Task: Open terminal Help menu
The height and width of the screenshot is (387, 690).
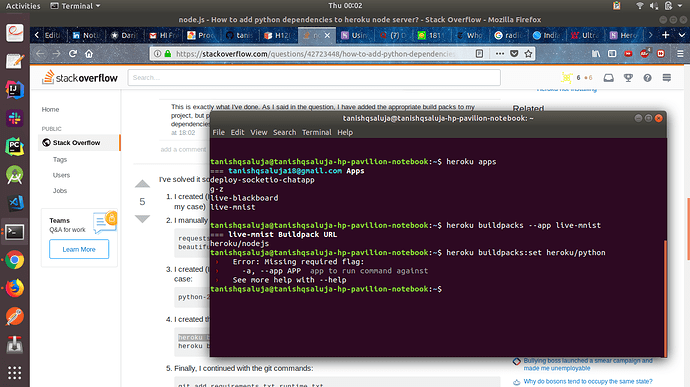Action: click(345, 132)
